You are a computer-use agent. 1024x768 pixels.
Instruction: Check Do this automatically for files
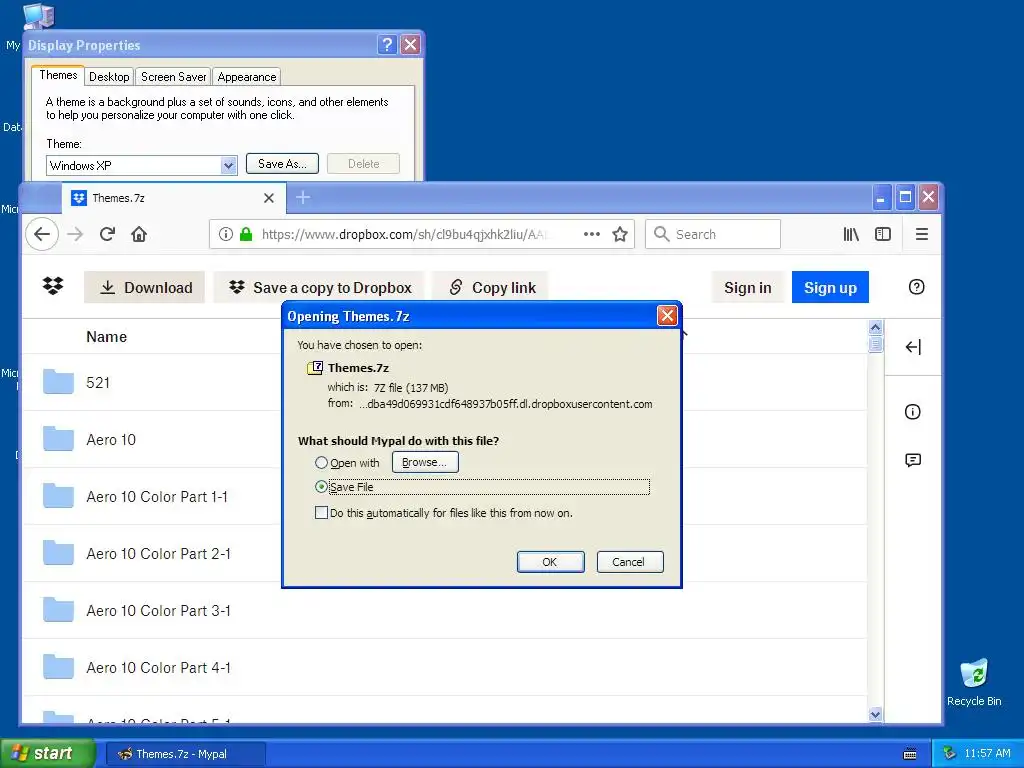point(321,513)
